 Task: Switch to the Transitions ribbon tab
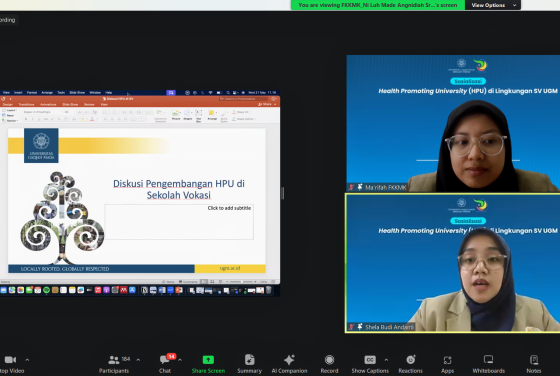click(26, 105)
